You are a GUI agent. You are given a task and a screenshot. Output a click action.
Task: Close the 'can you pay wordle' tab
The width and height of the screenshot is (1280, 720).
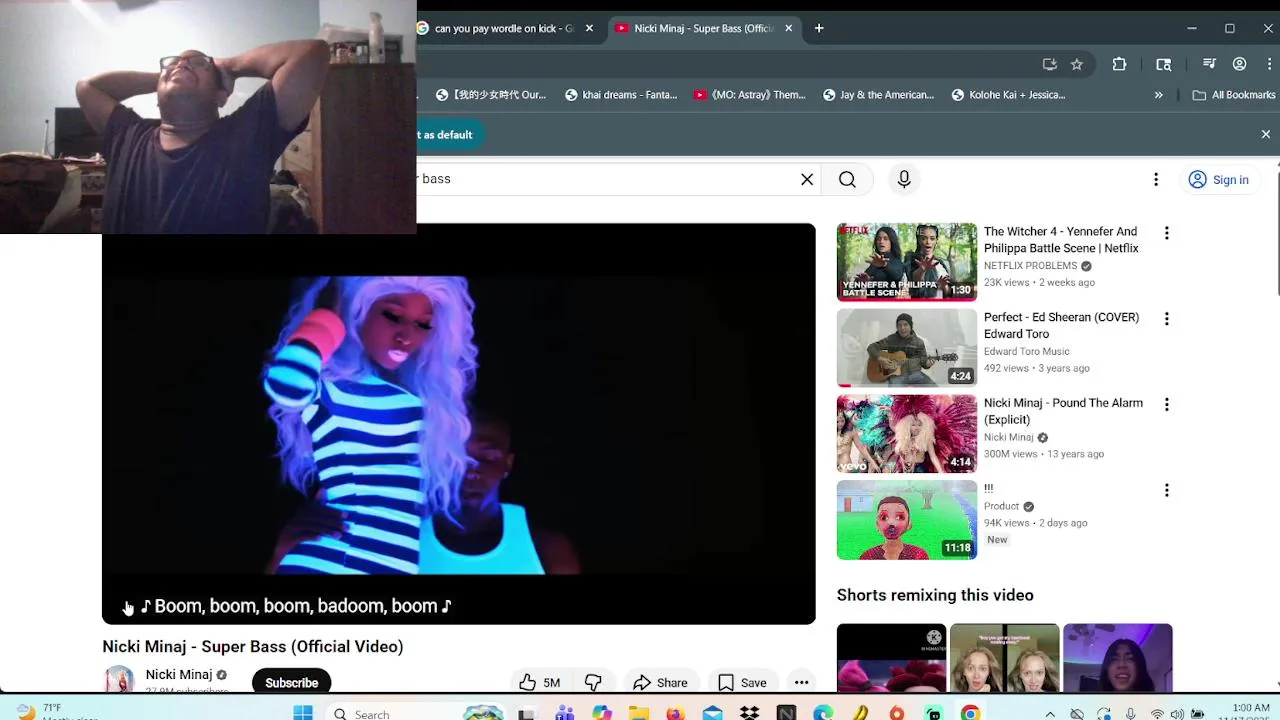[x=589, y=29]
